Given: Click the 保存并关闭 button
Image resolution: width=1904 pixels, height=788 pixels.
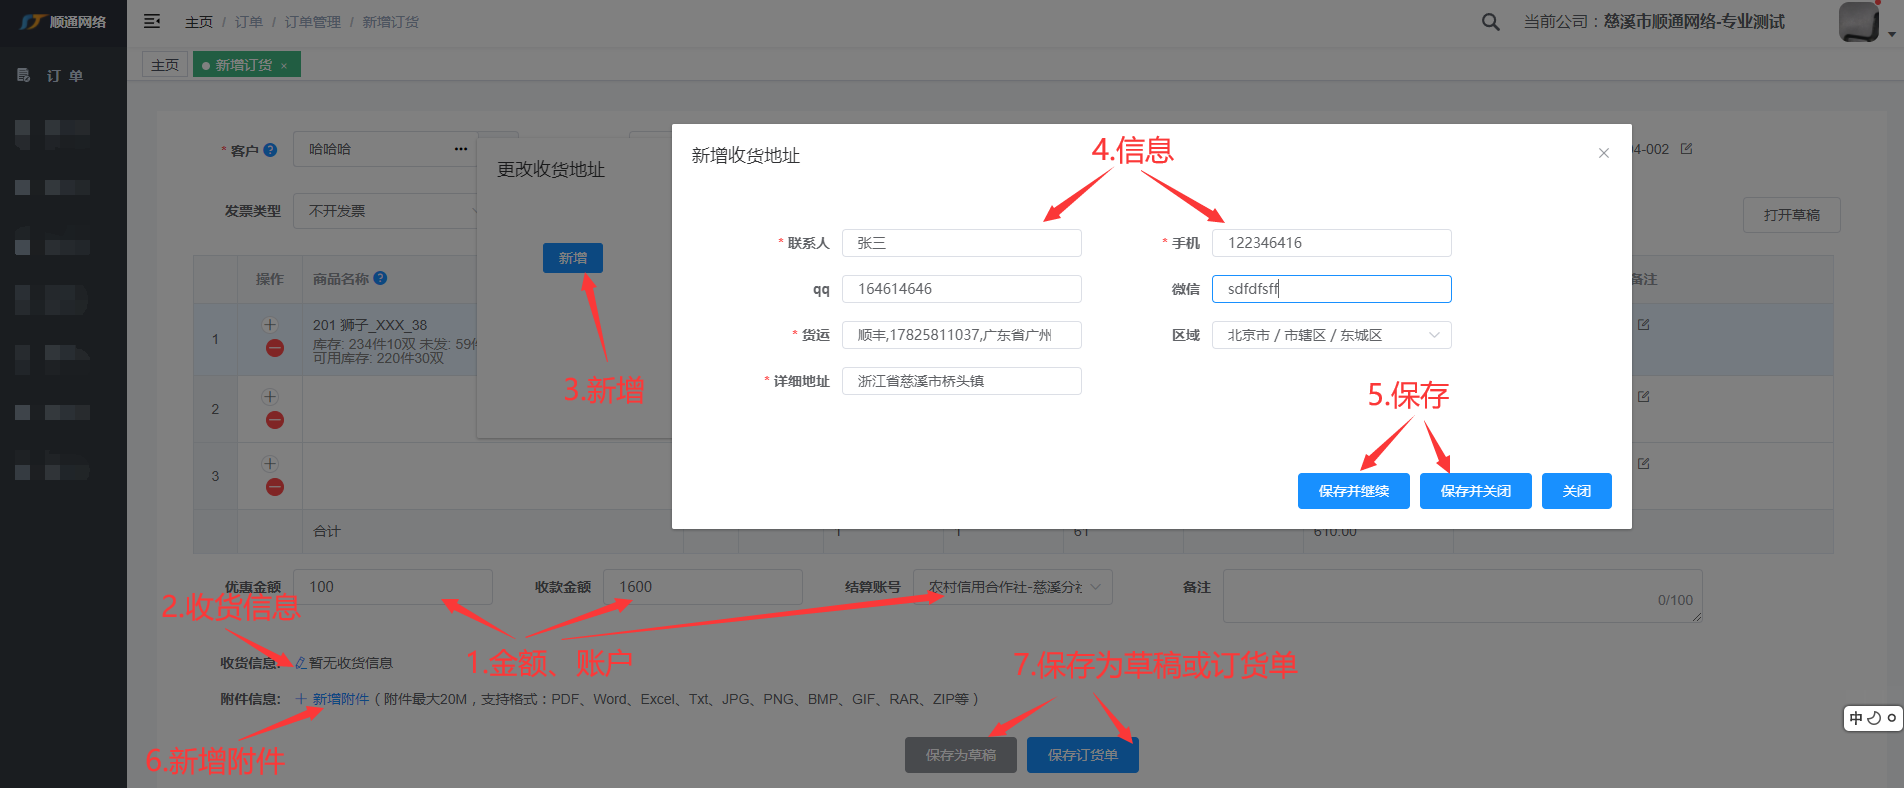Looking at the screenshot, I should pos(1475,491).
